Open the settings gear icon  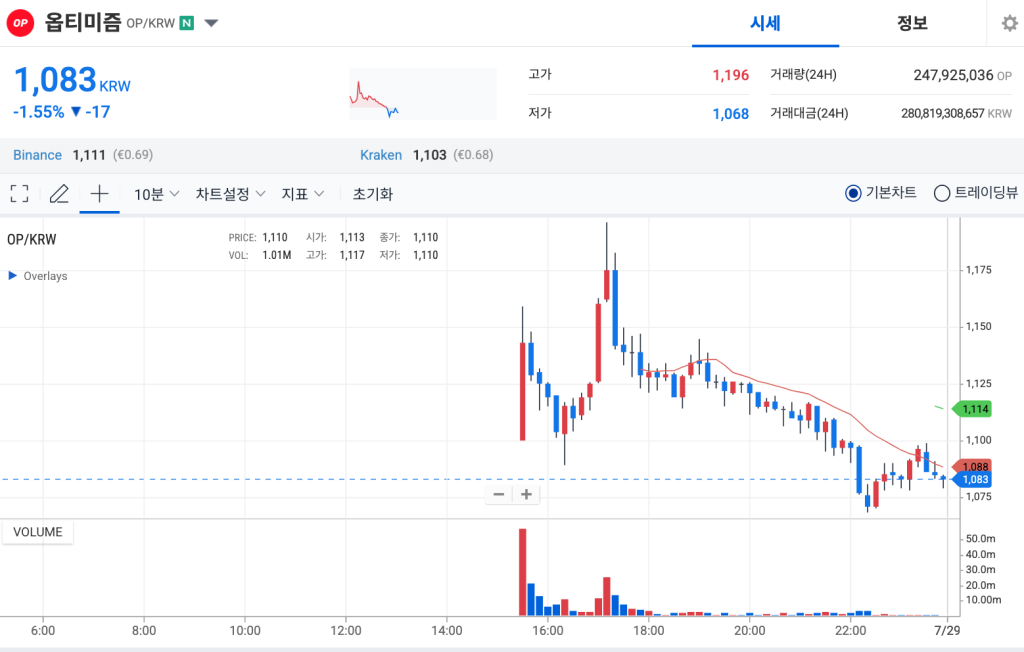tap(1010, 24)
